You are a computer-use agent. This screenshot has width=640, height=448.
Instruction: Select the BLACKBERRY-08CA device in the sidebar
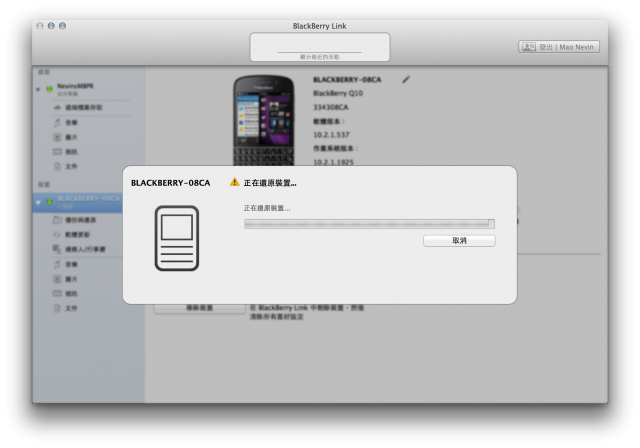click(78, 202)
